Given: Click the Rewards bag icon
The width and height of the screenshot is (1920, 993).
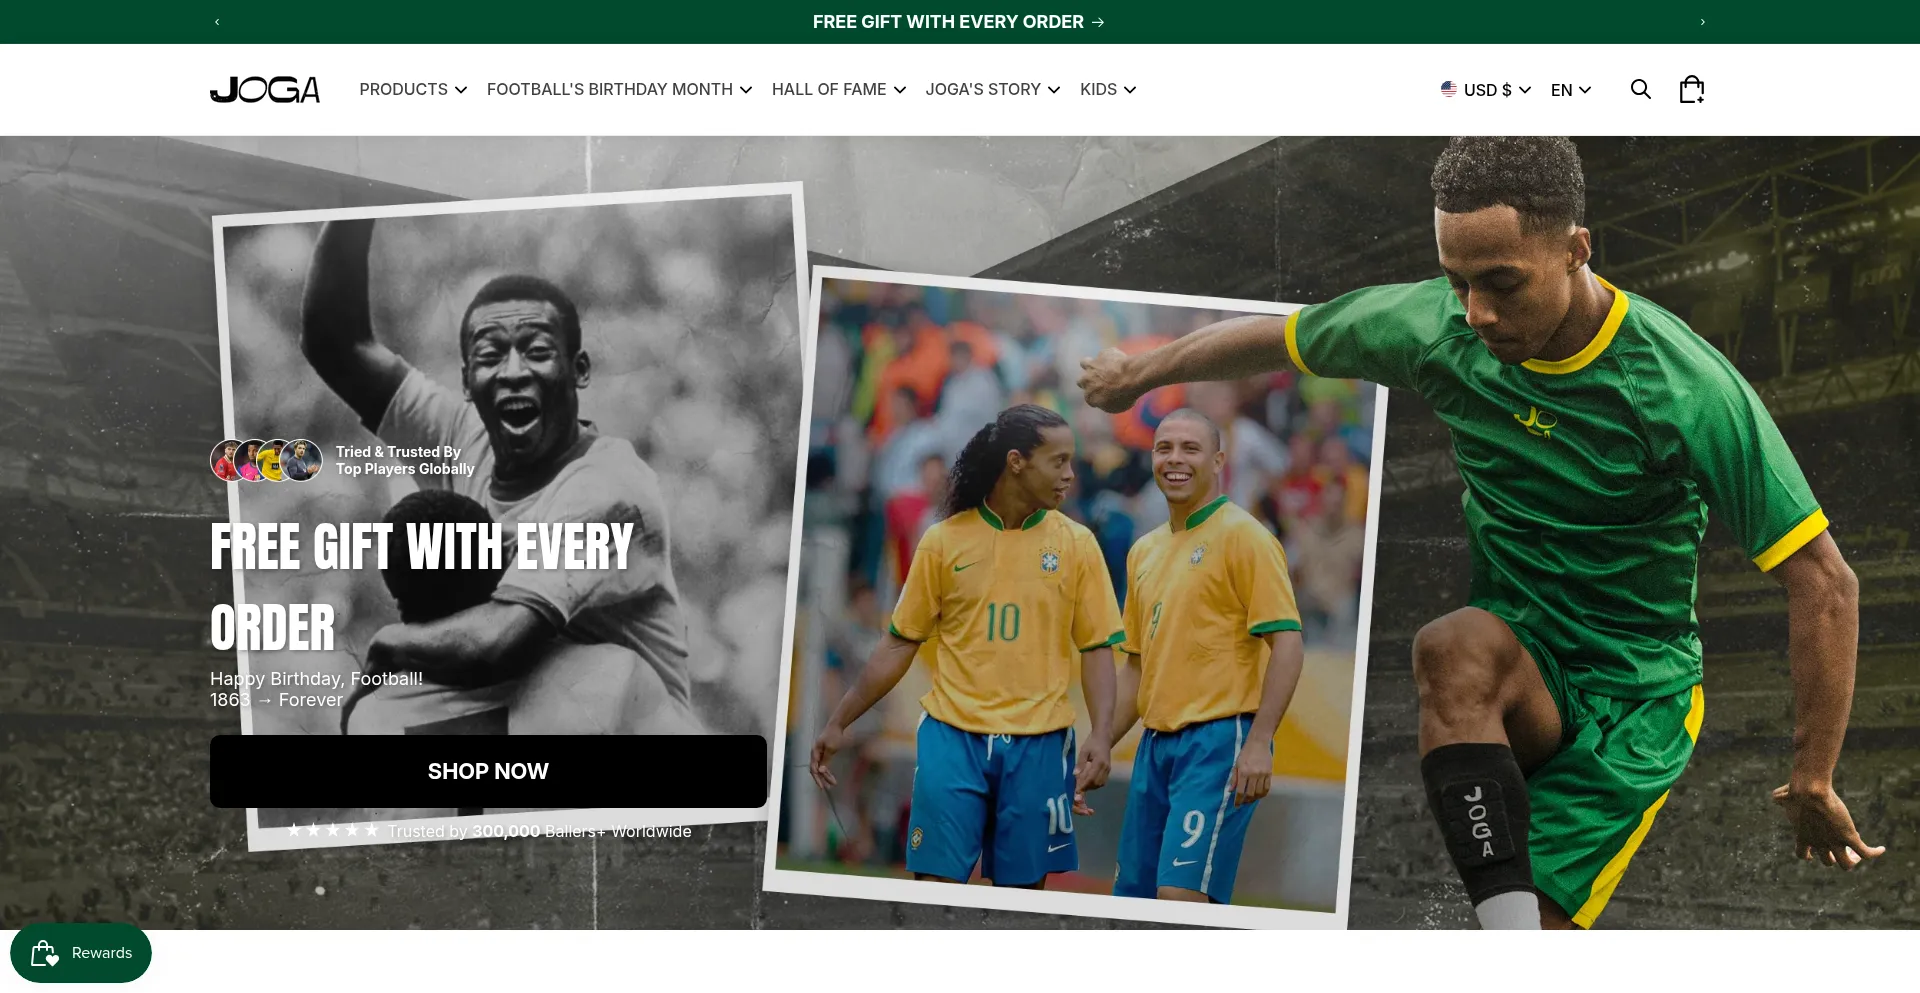Looking at the screenshot, I should click(45, 953).
